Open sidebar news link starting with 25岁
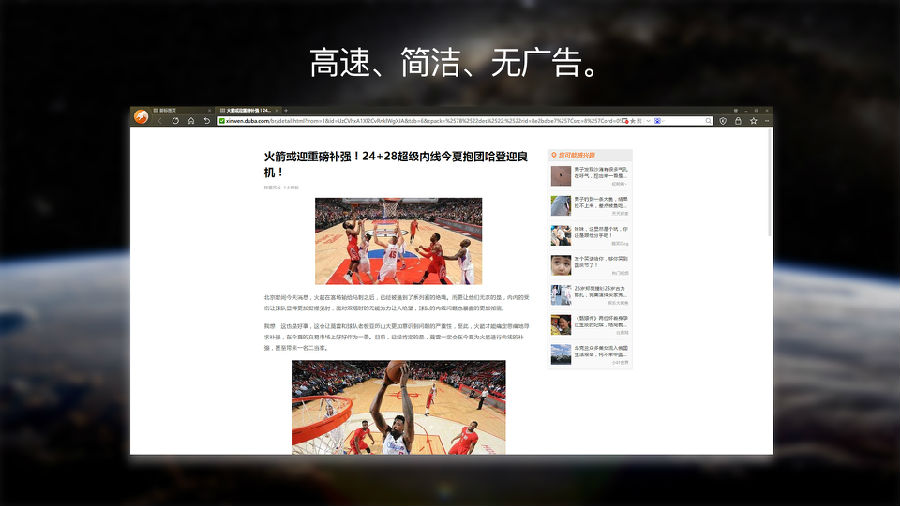 (x=600, y=292)
